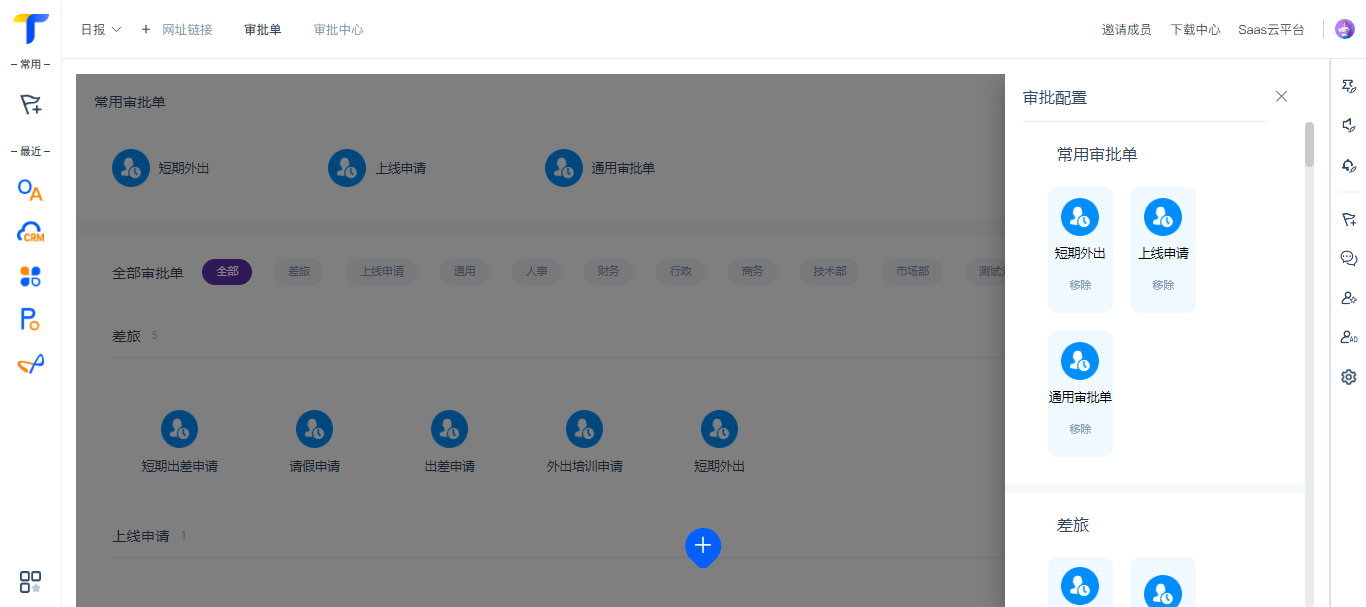The image size is (1366, 607).
Task: Open the 外出培训申请 form icon
Action: (x=584, y=429)
